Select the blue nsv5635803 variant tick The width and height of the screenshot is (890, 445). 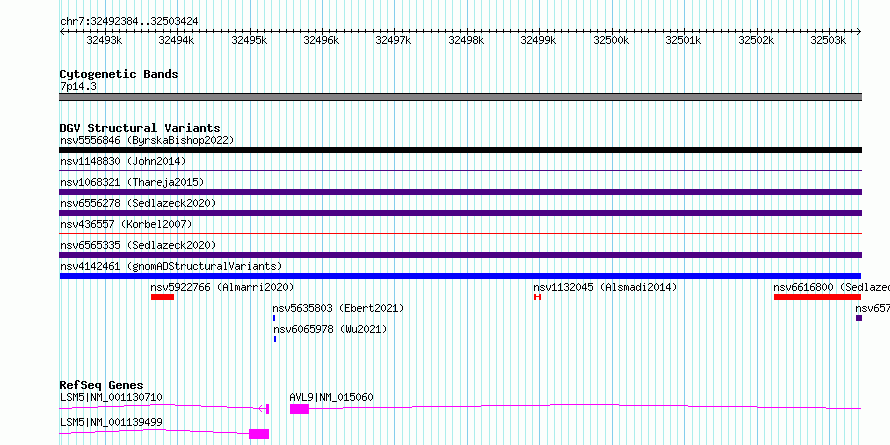click(x=274, y=318)
